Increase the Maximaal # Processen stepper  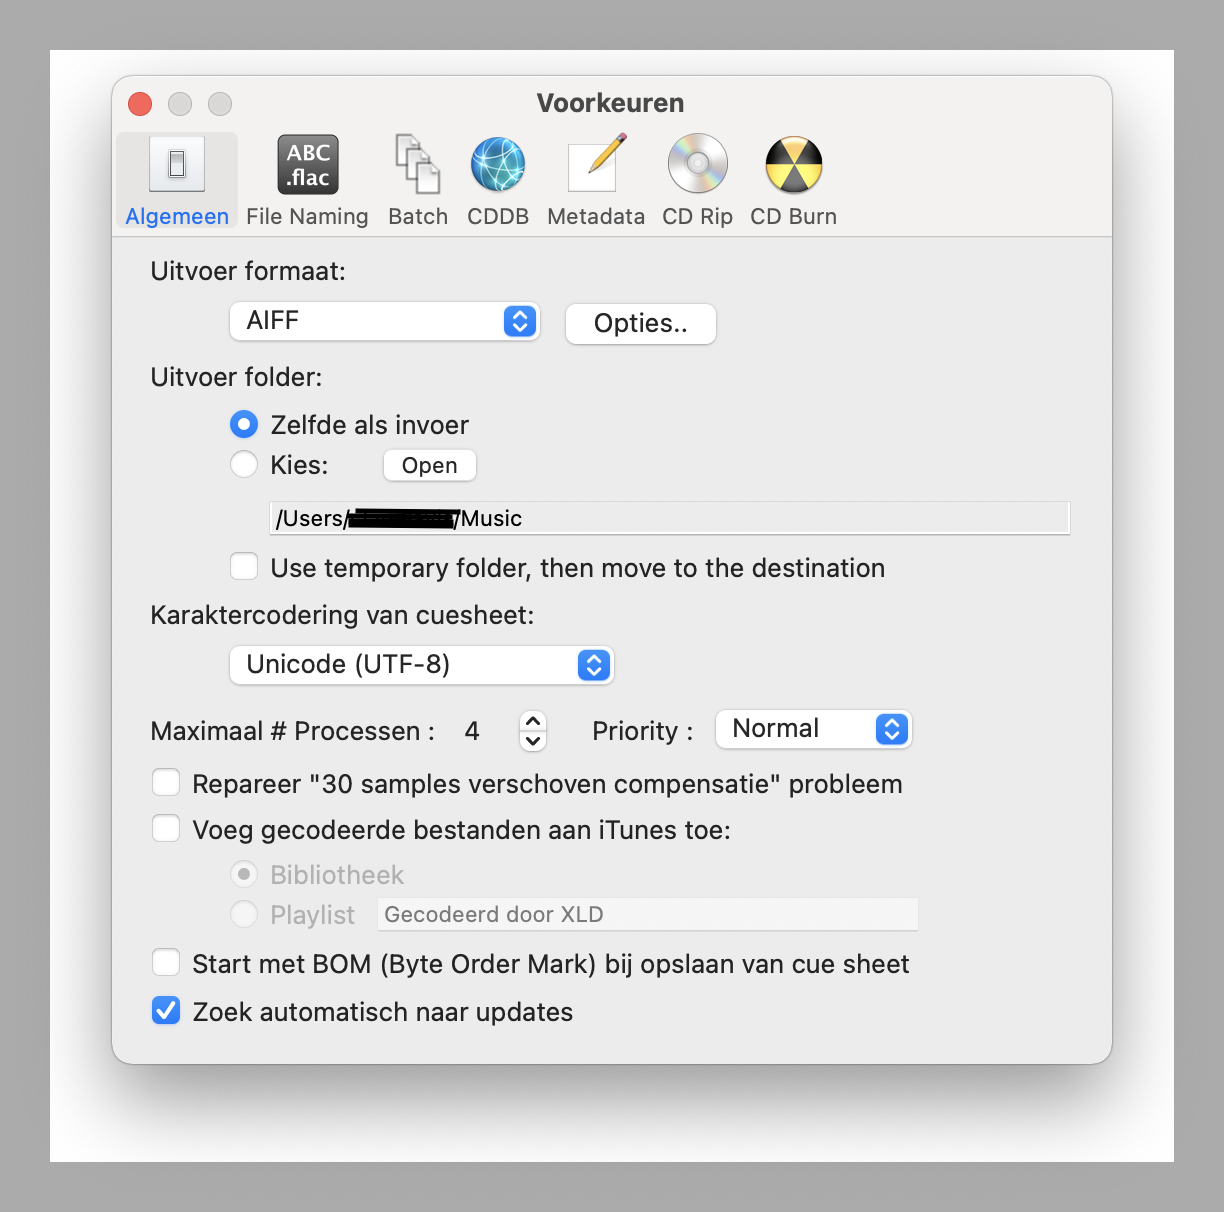(x=533, y=721)
